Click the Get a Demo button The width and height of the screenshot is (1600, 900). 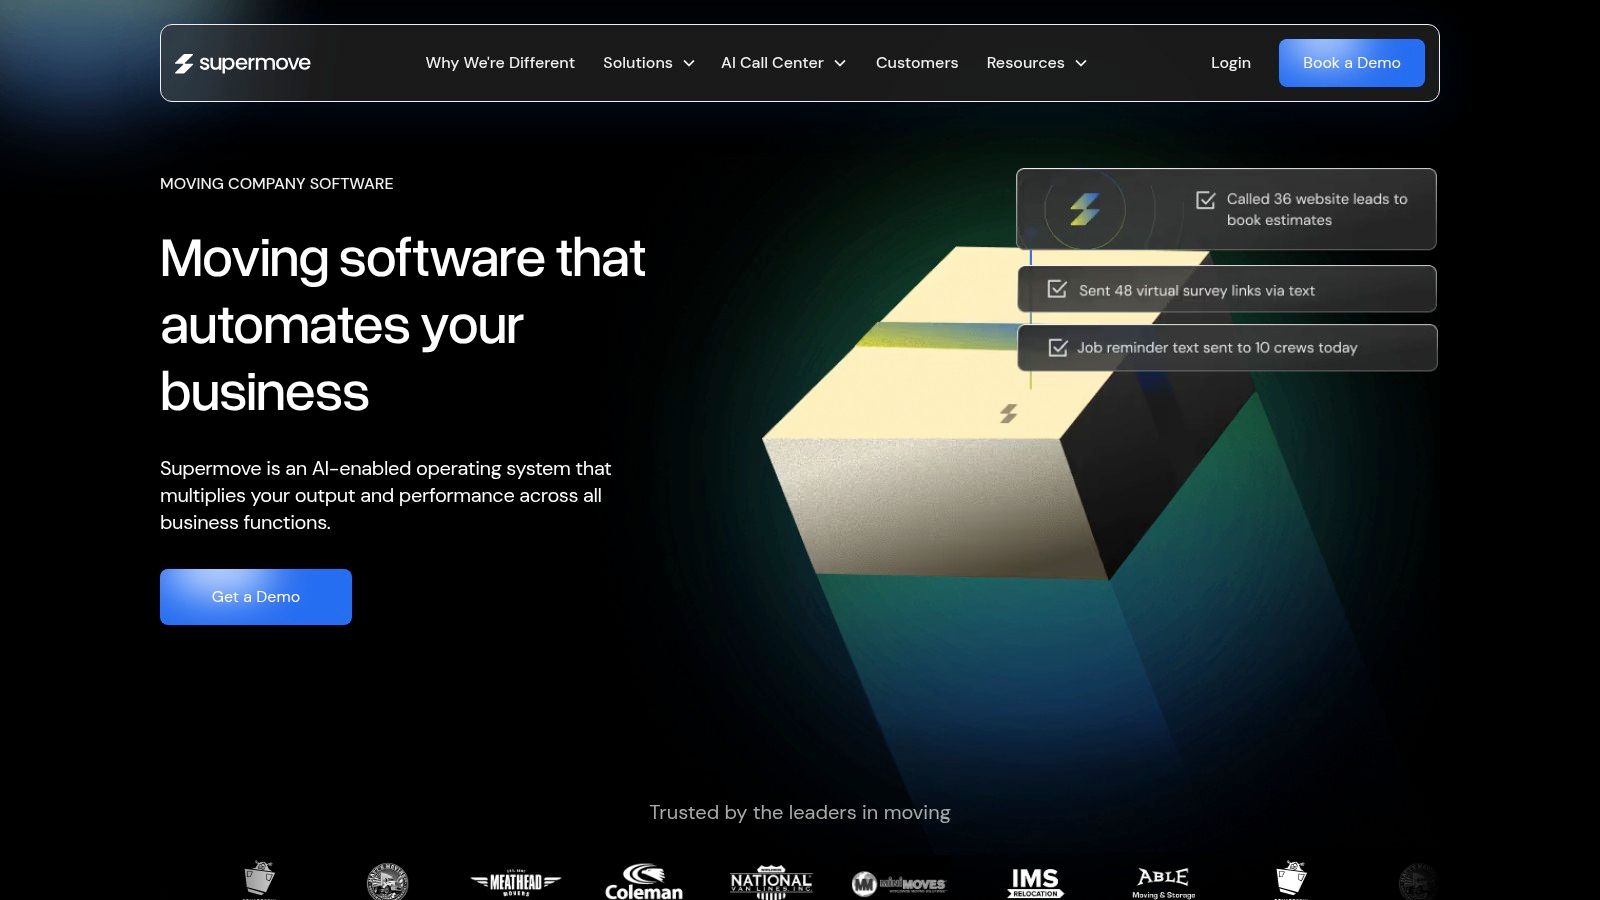click(x=256, y=597)
